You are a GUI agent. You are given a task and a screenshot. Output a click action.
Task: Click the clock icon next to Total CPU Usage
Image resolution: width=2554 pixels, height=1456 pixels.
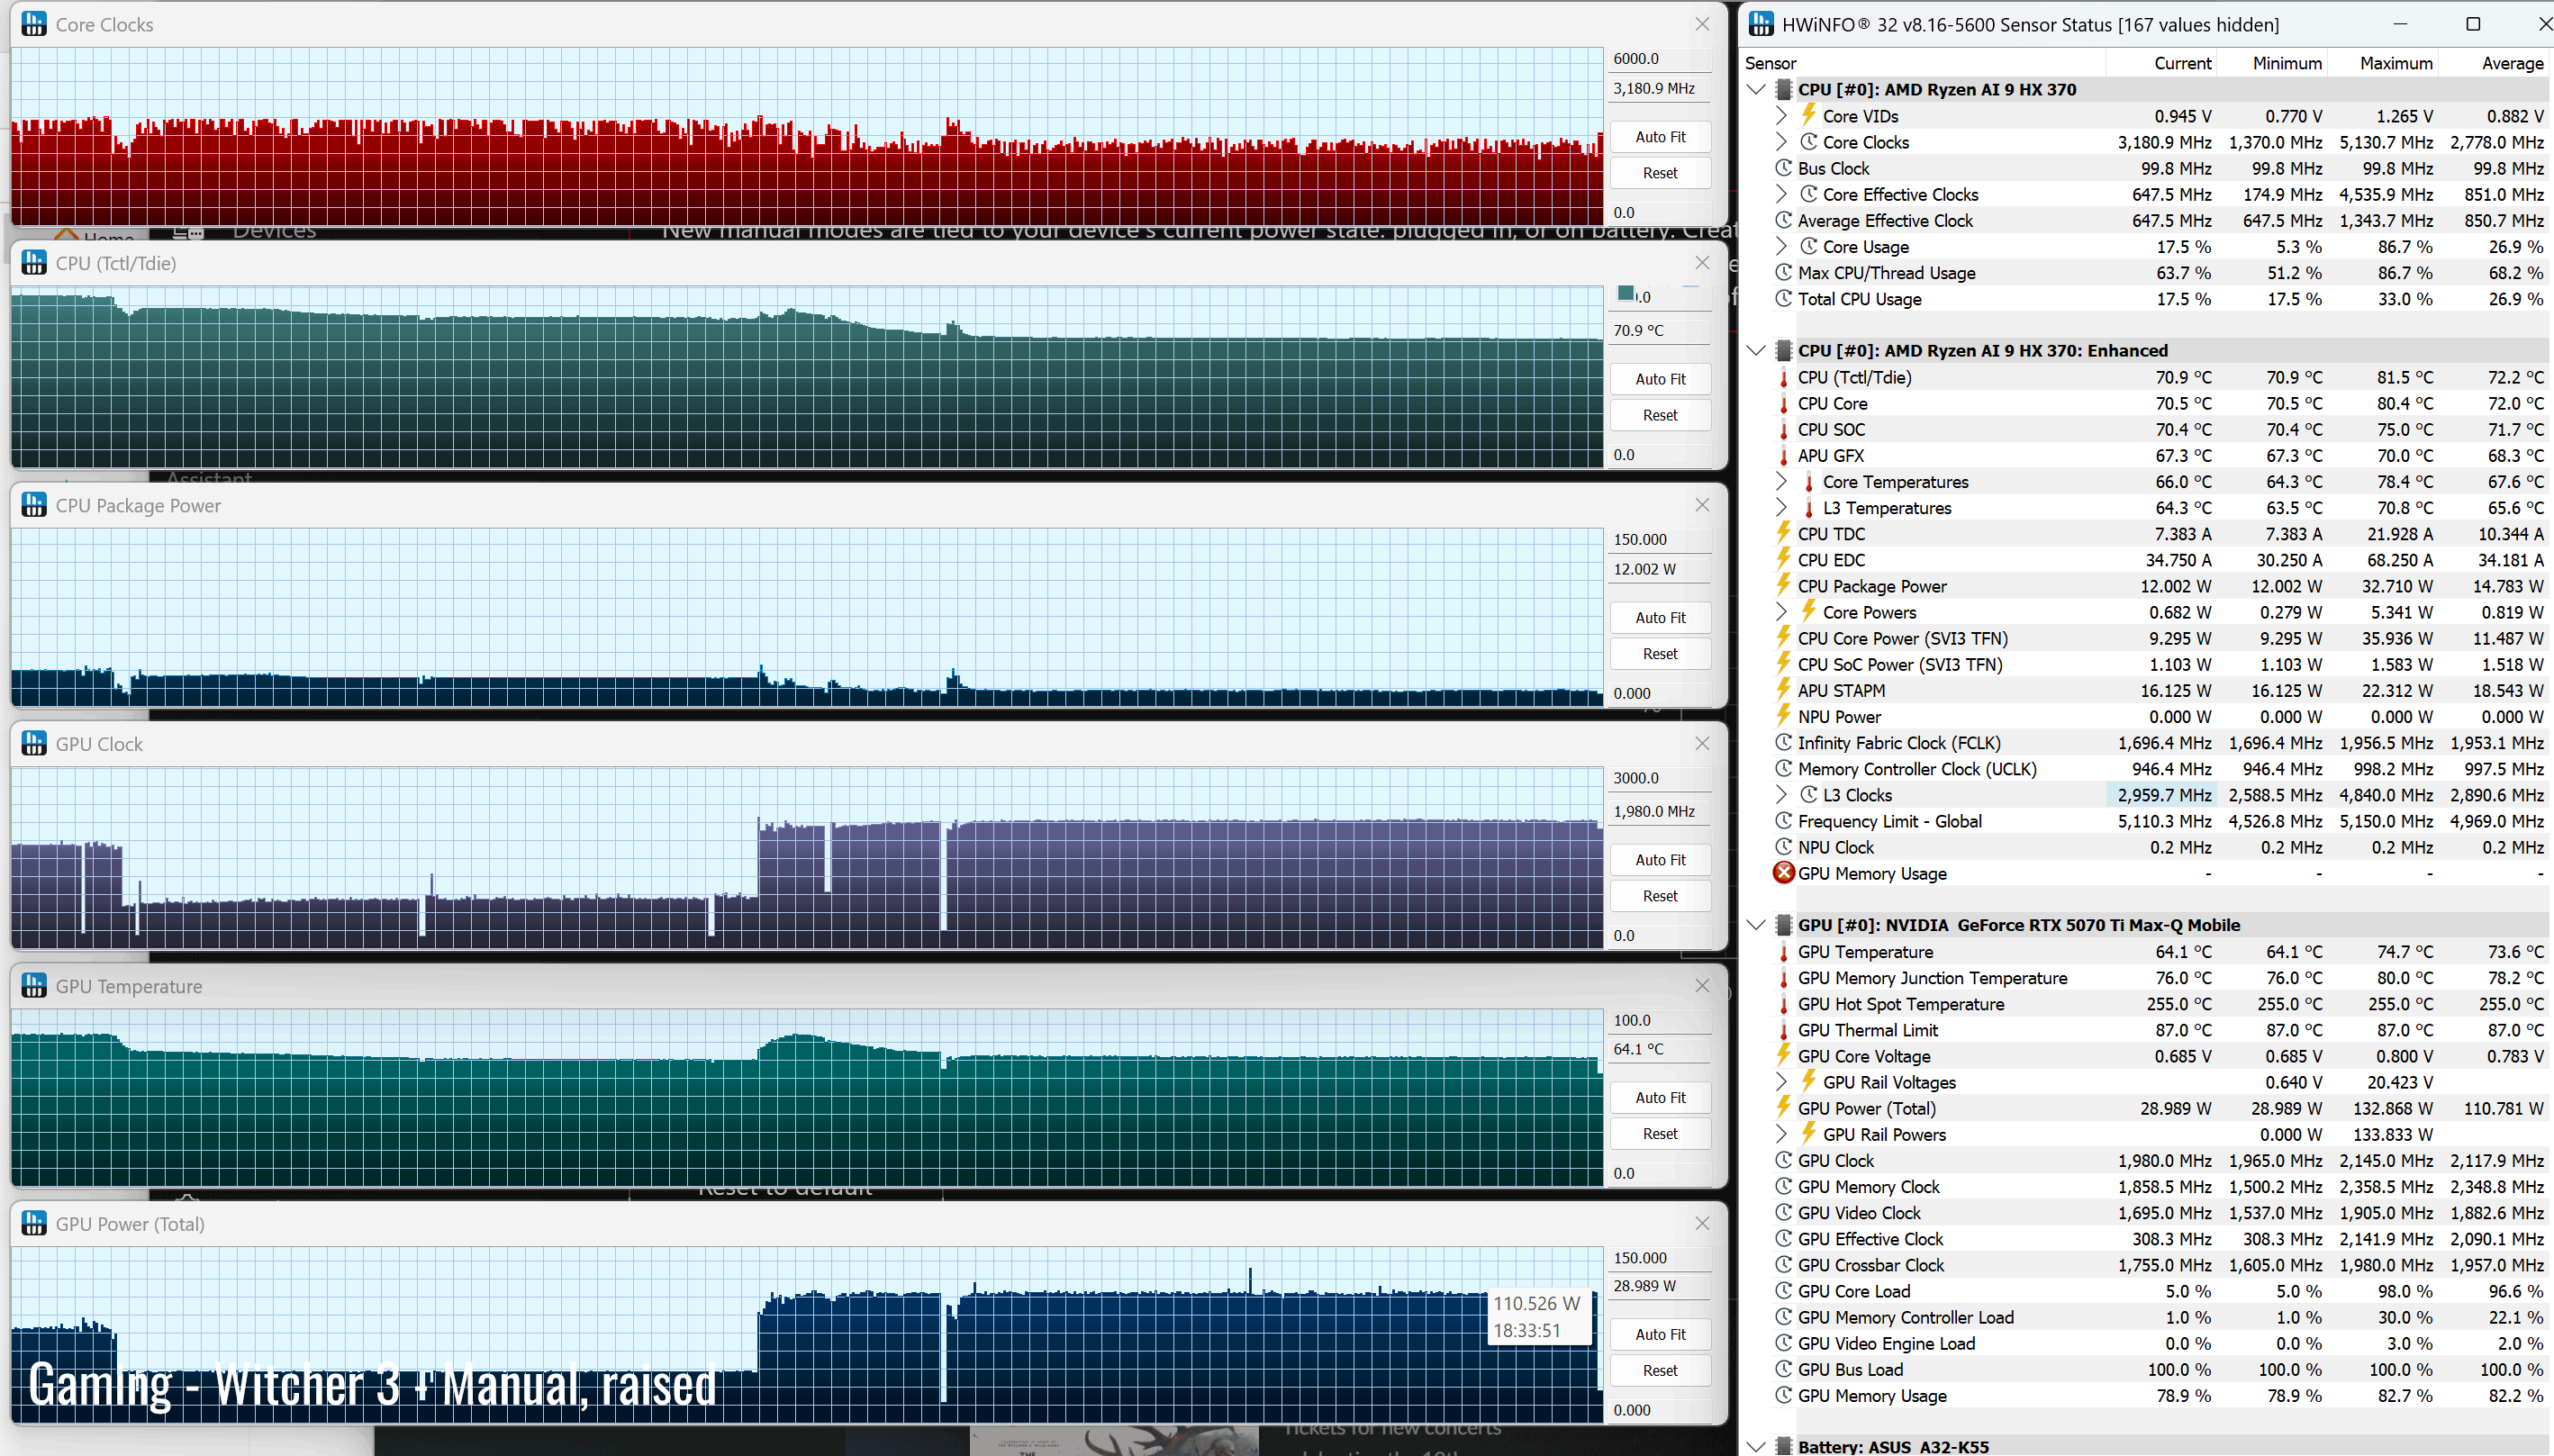(x=1783, y=298)
